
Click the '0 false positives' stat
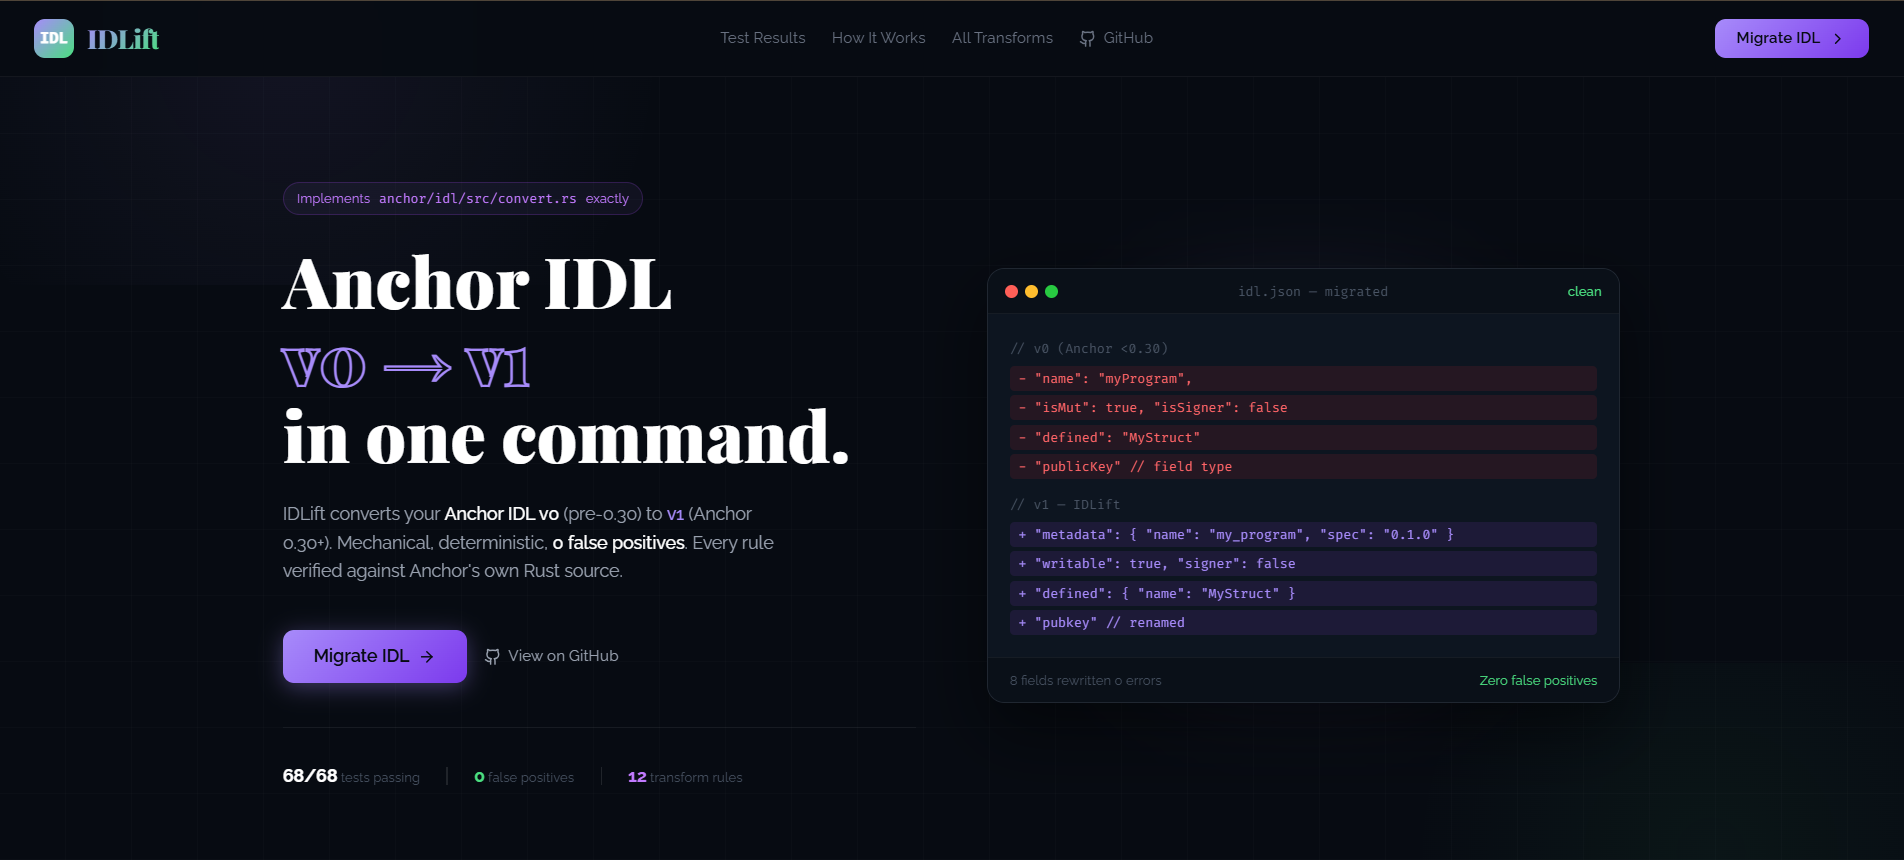tap(524, 777)
